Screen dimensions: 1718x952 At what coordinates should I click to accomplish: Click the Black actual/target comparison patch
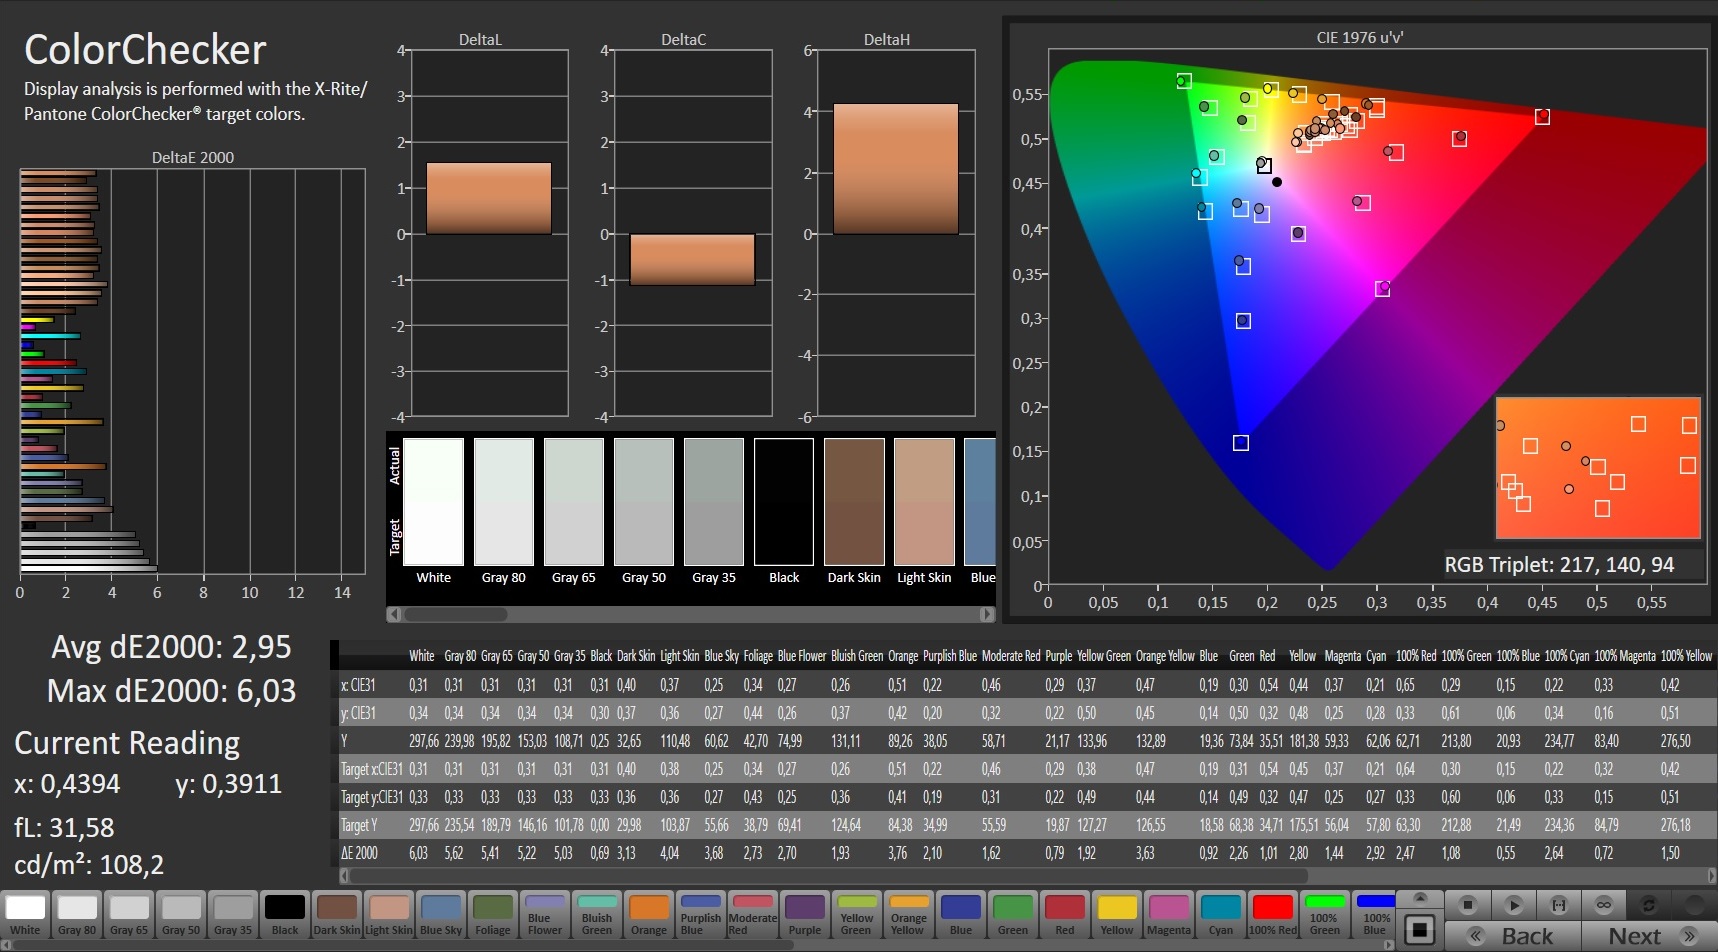(x=784, y=502)
